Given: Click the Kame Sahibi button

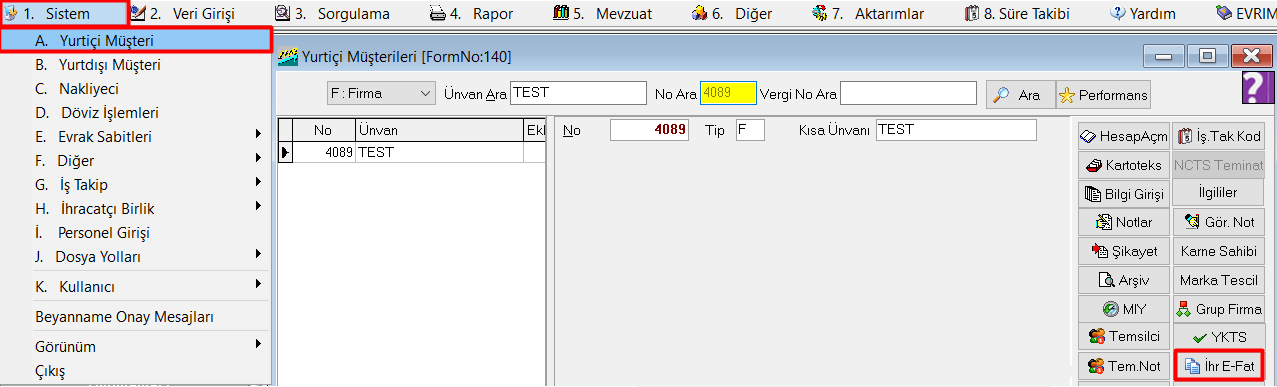Looking at the screenshot, I should (1218, 251).
